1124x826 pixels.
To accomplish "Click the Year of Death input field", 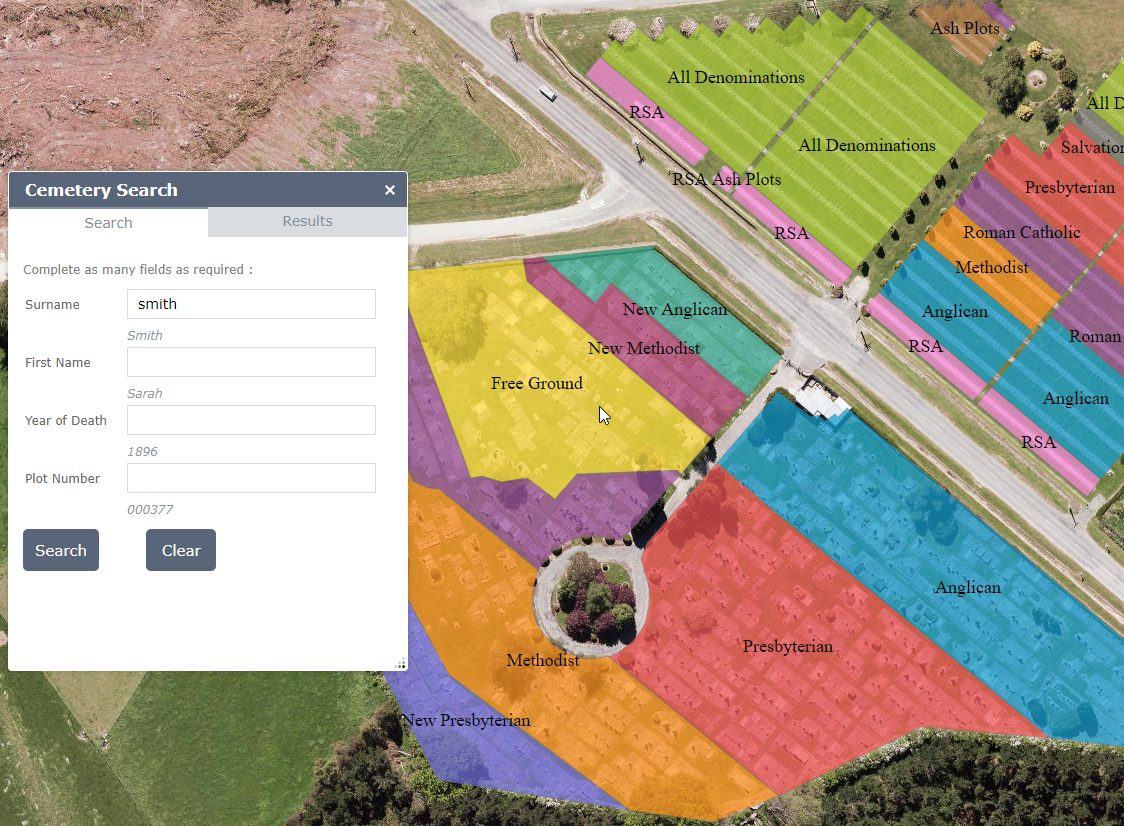I will pos(250,420).
